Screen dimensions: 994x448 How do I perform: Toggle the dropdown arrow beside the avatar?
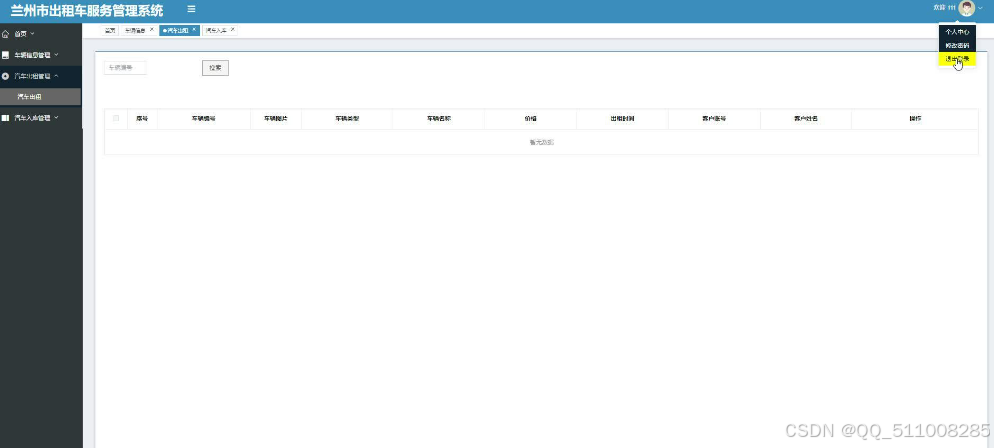[x=981, y=8]
